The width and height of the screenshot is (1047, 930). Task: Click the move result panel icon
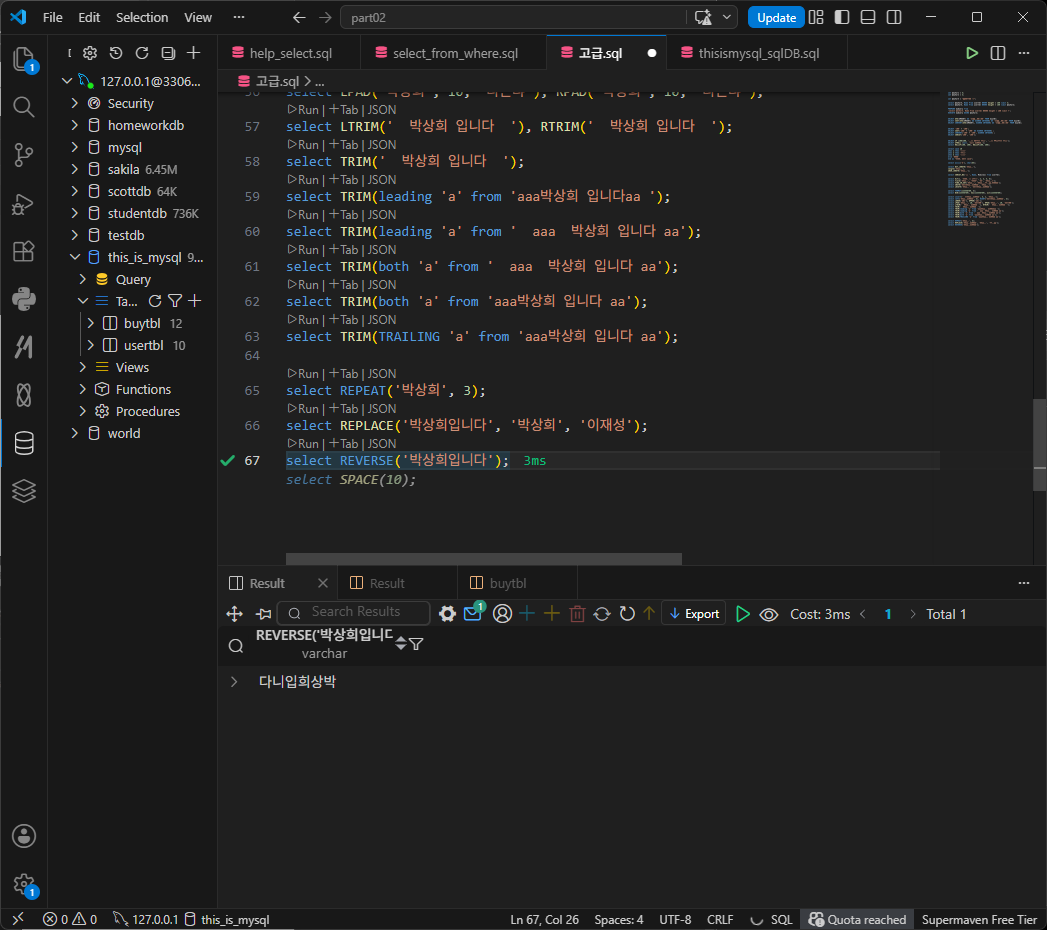[x=234, y=614]
